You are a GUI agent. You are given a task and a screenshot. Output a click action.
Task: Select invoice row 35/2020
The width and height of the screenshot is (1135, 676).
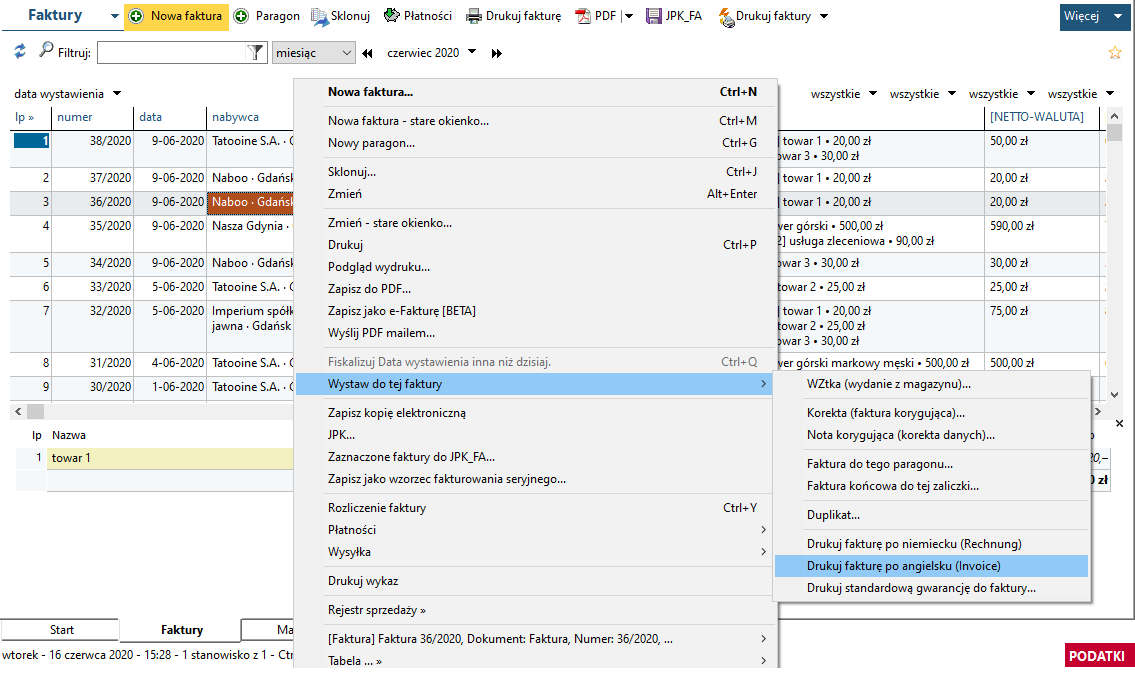tap(110, 226)
